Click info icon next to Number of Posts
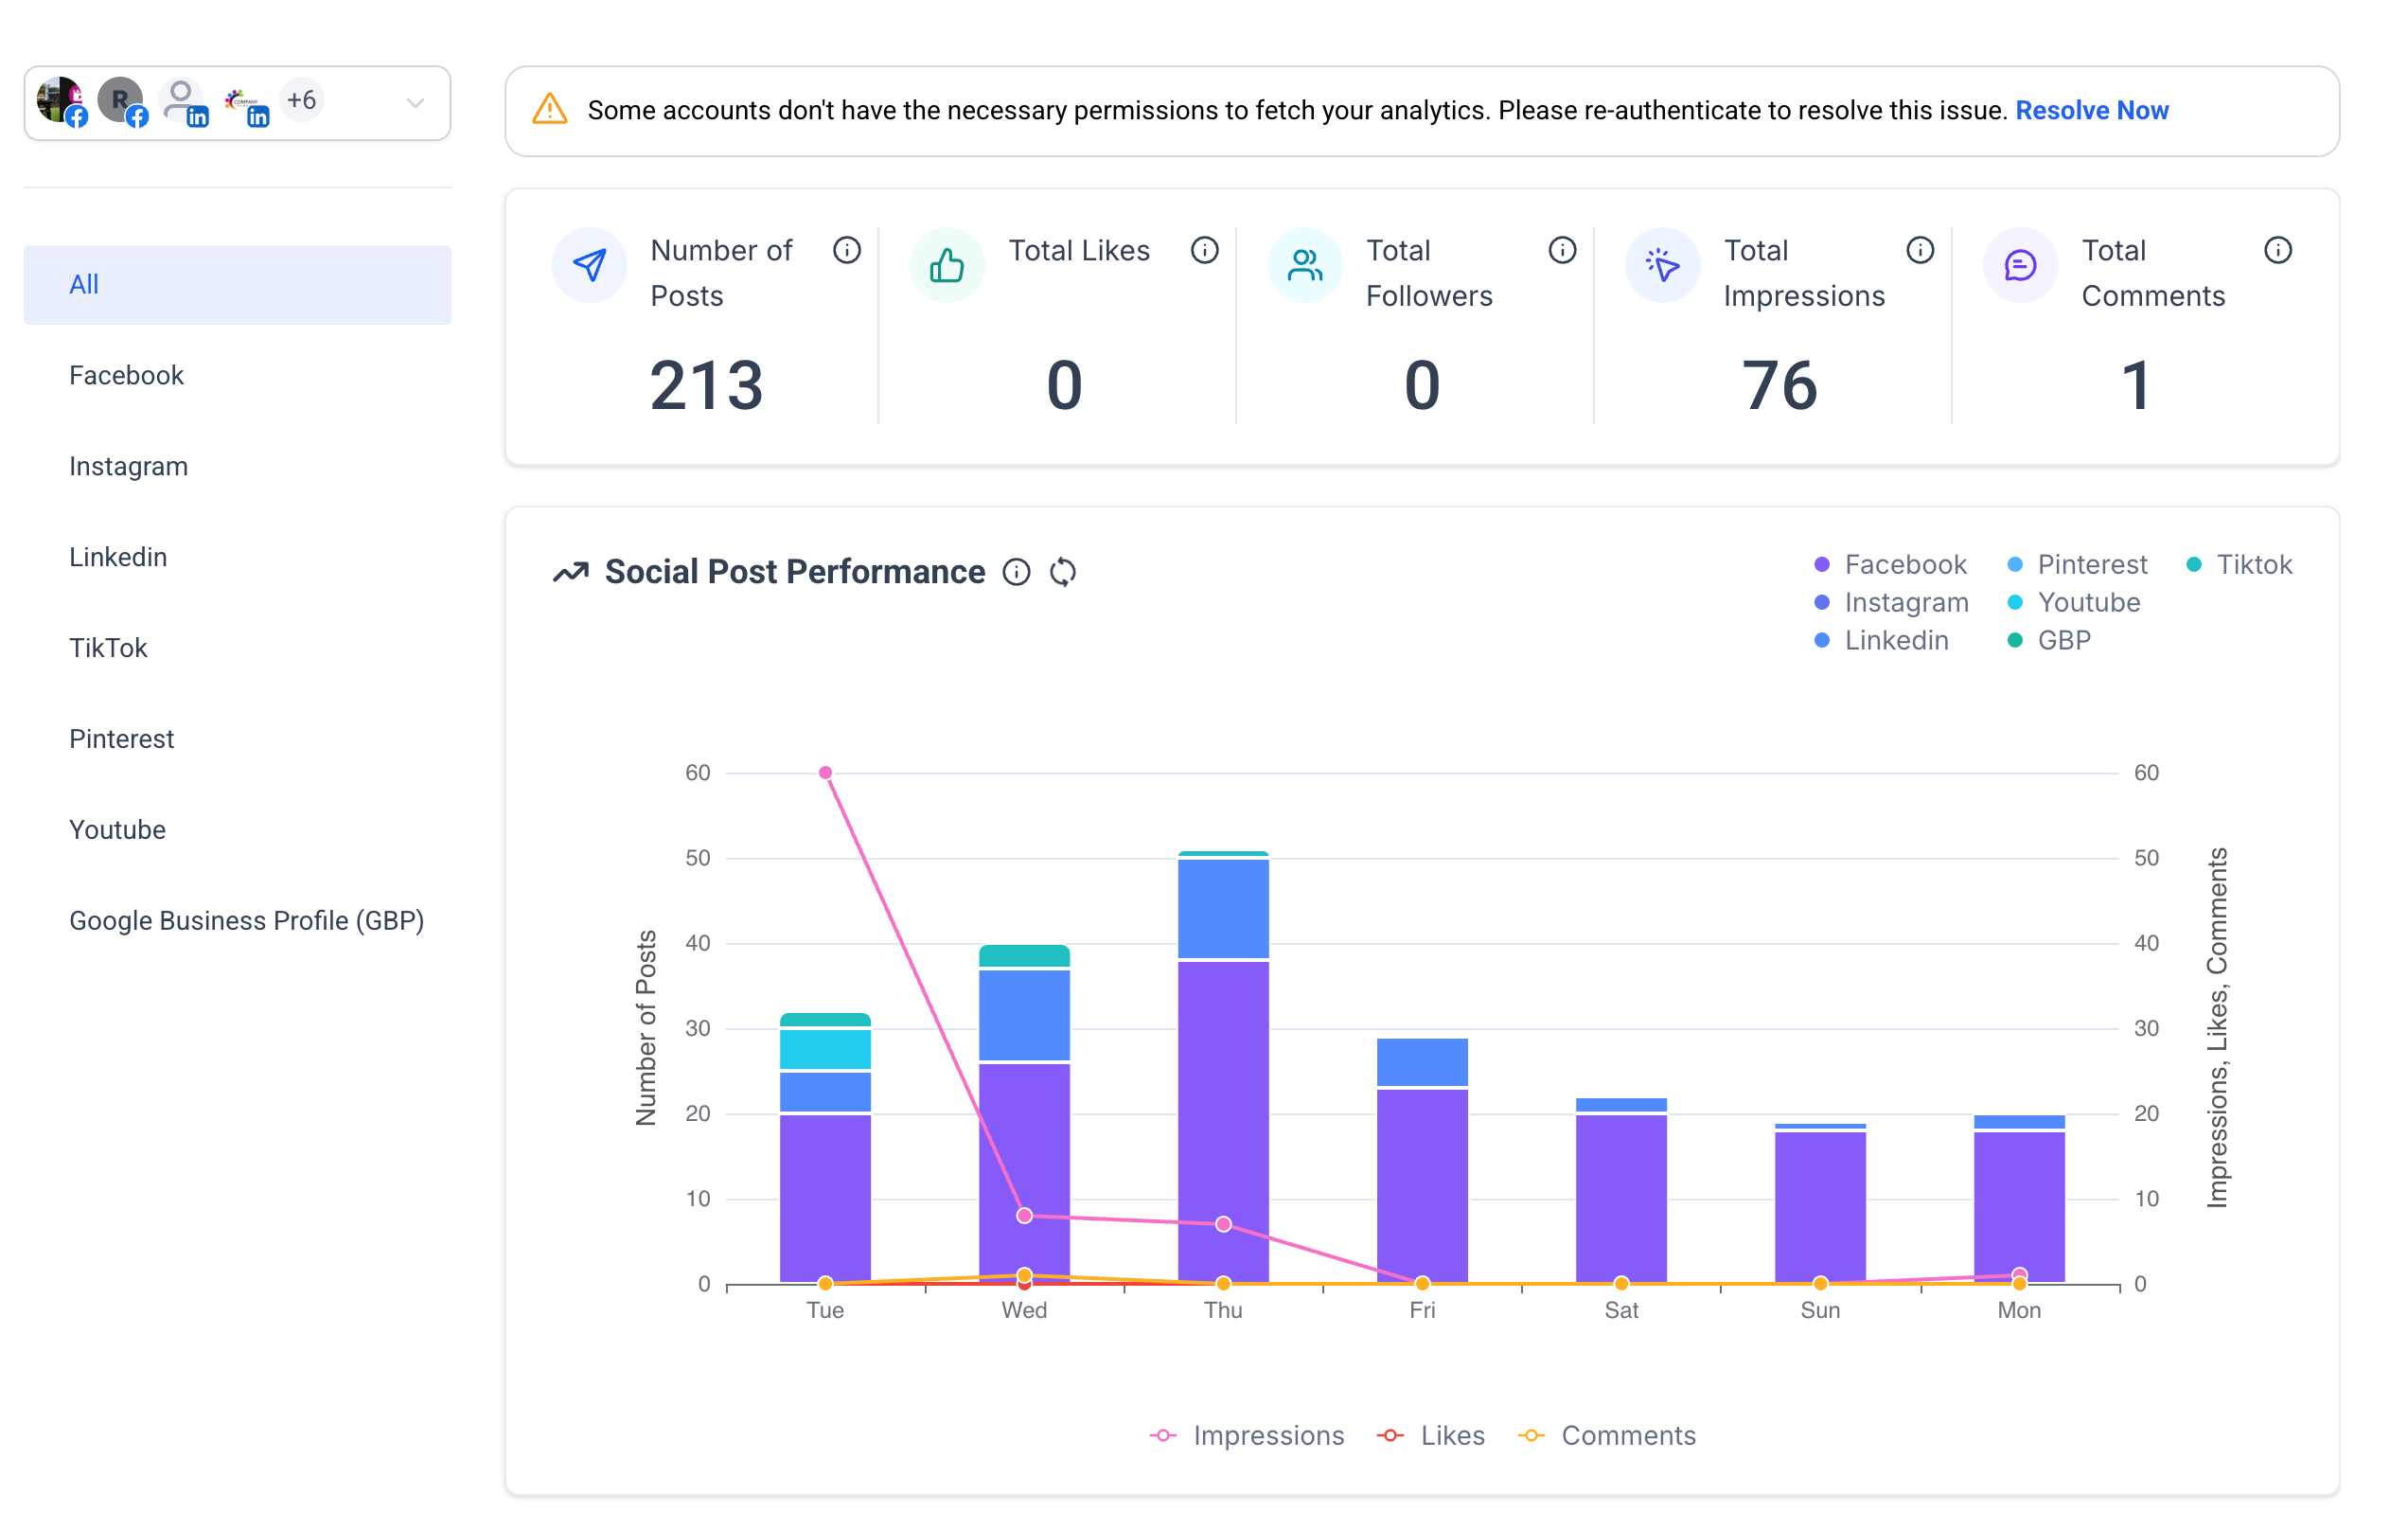The height and width of the screenshot is (1530, 2408). click(846, 250)
